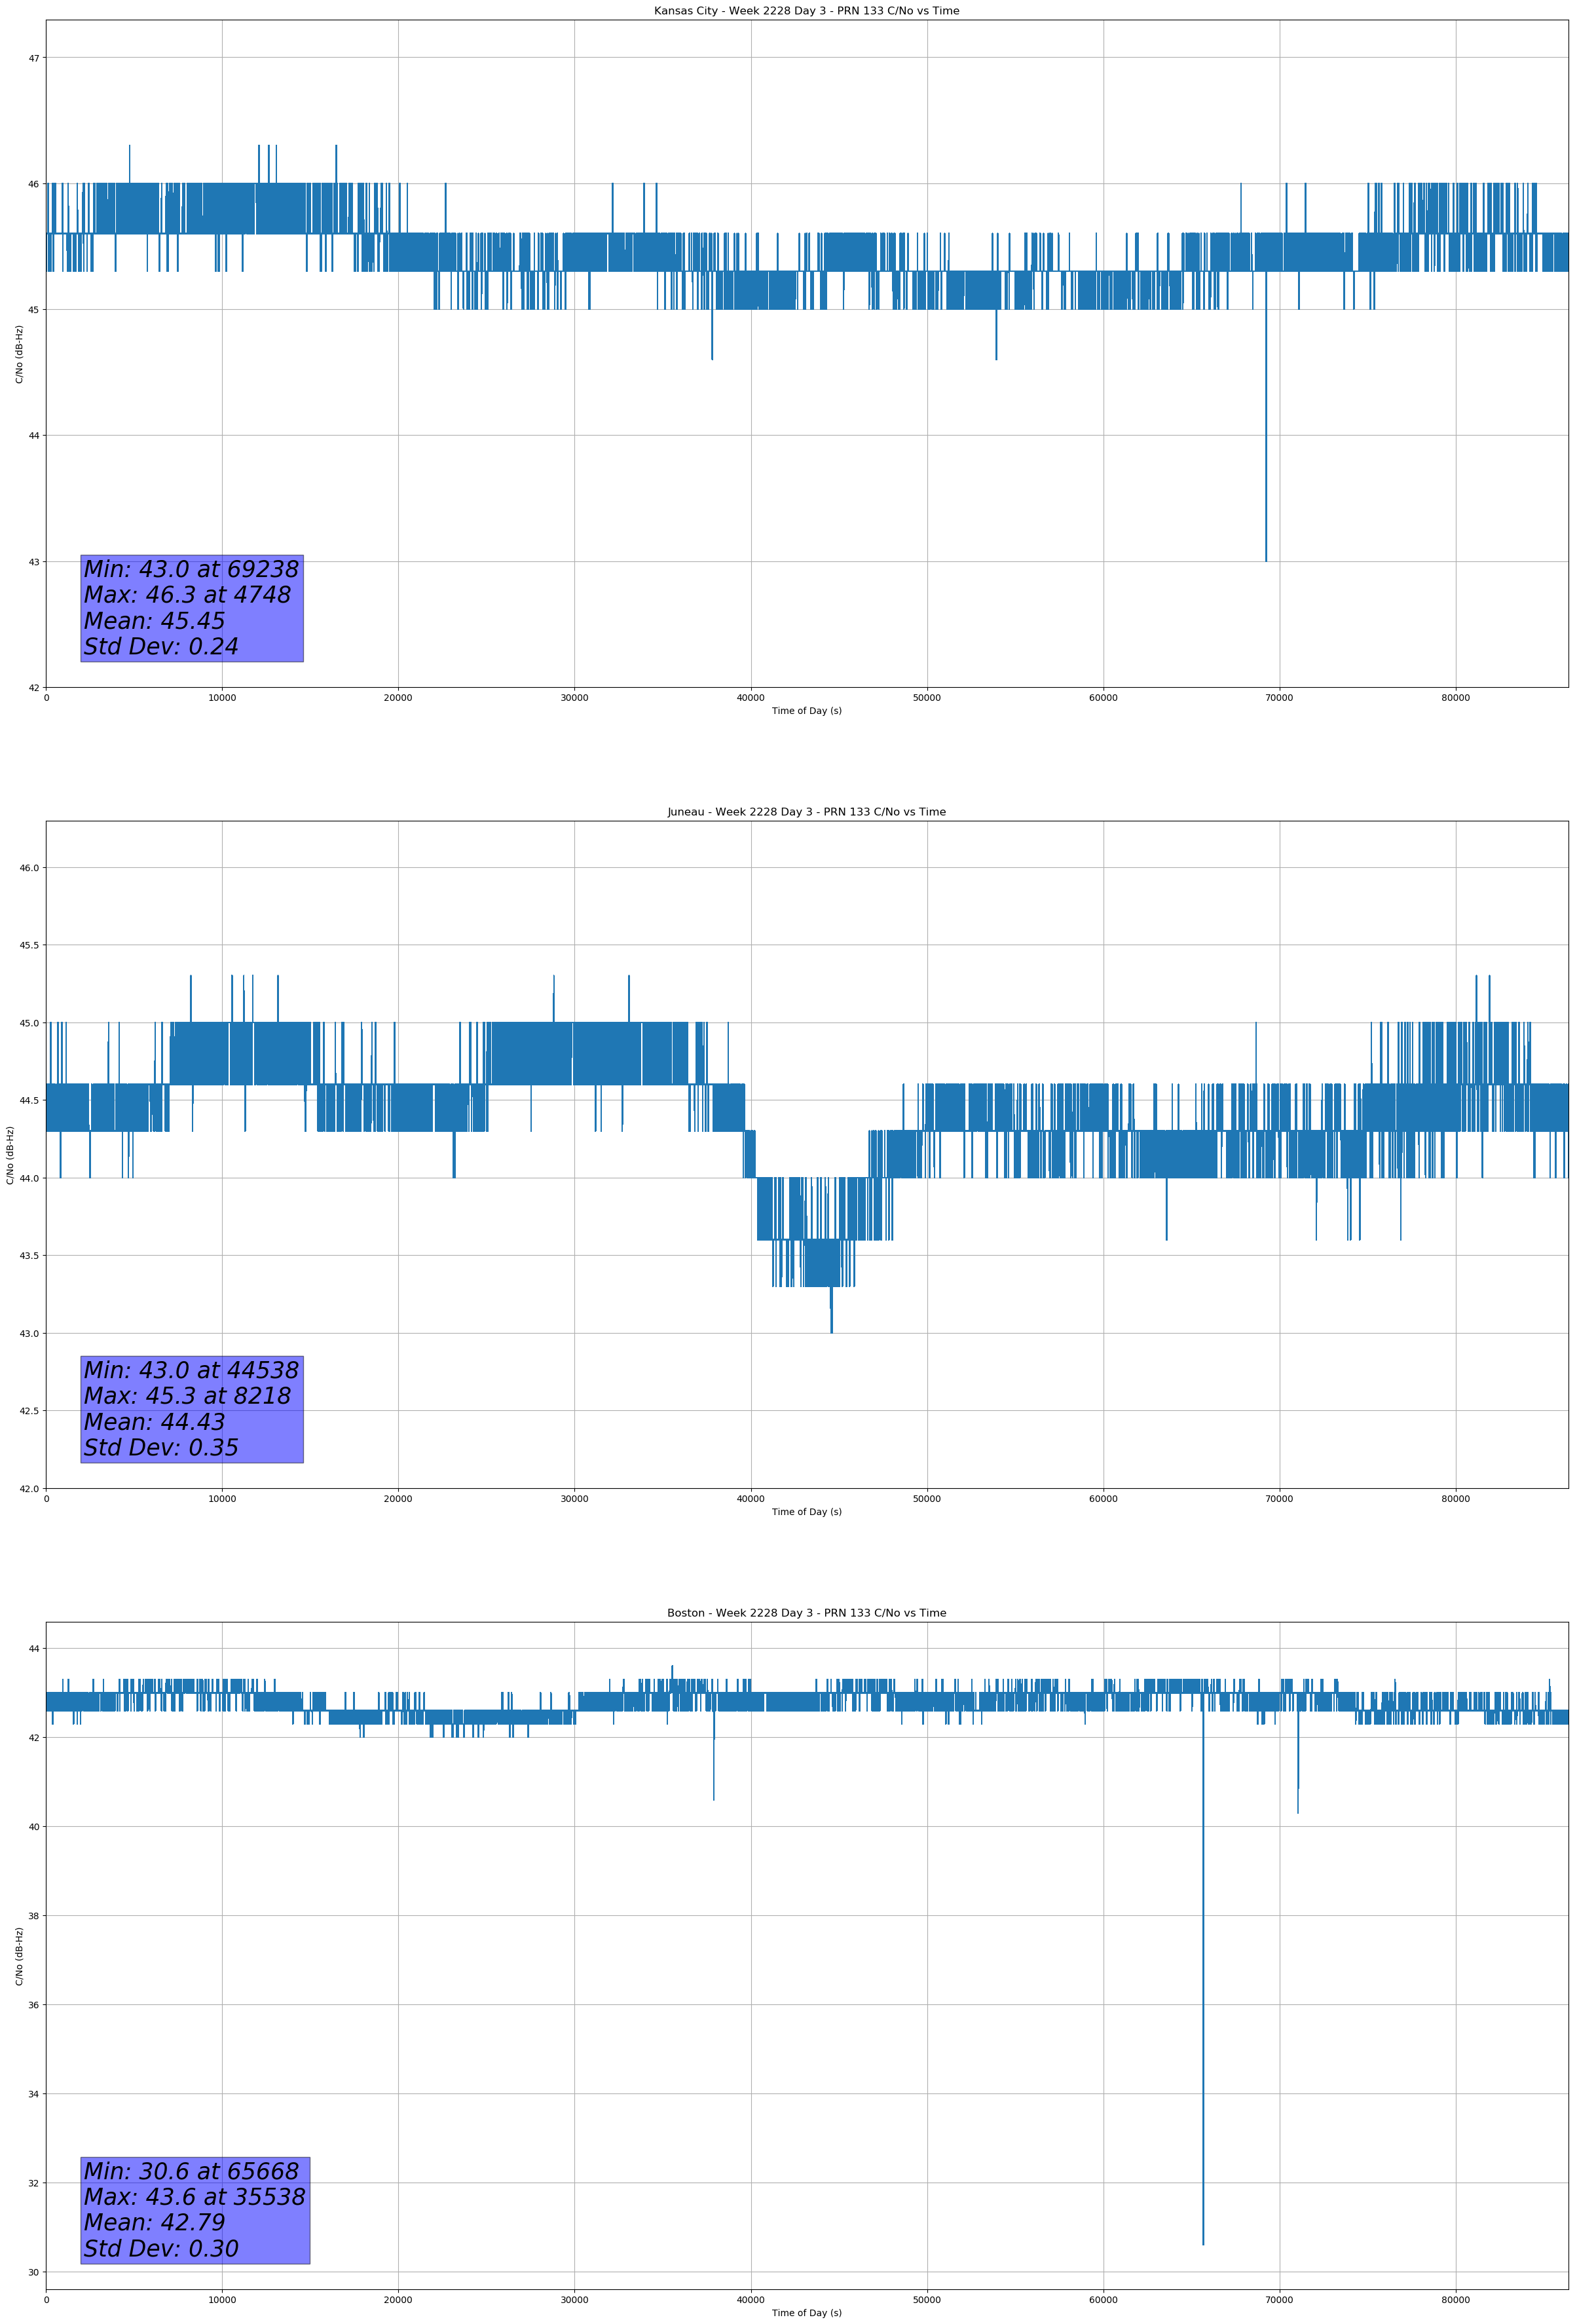Select 'Mean: 44.43' stats line
Image resolution: width=1577 pixels, height=2324 pixels.
154,1422
